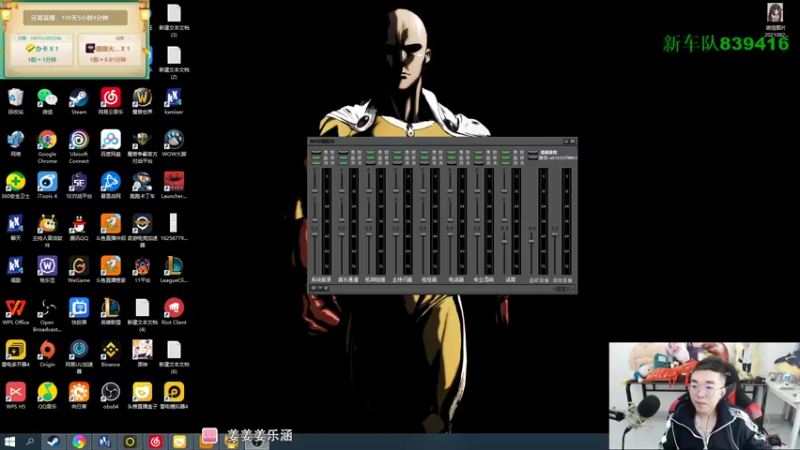The width and height of the screenshot is (800, 450).
Task: Minimize the MX8 mixer window
Action: [x=566, y=141]
